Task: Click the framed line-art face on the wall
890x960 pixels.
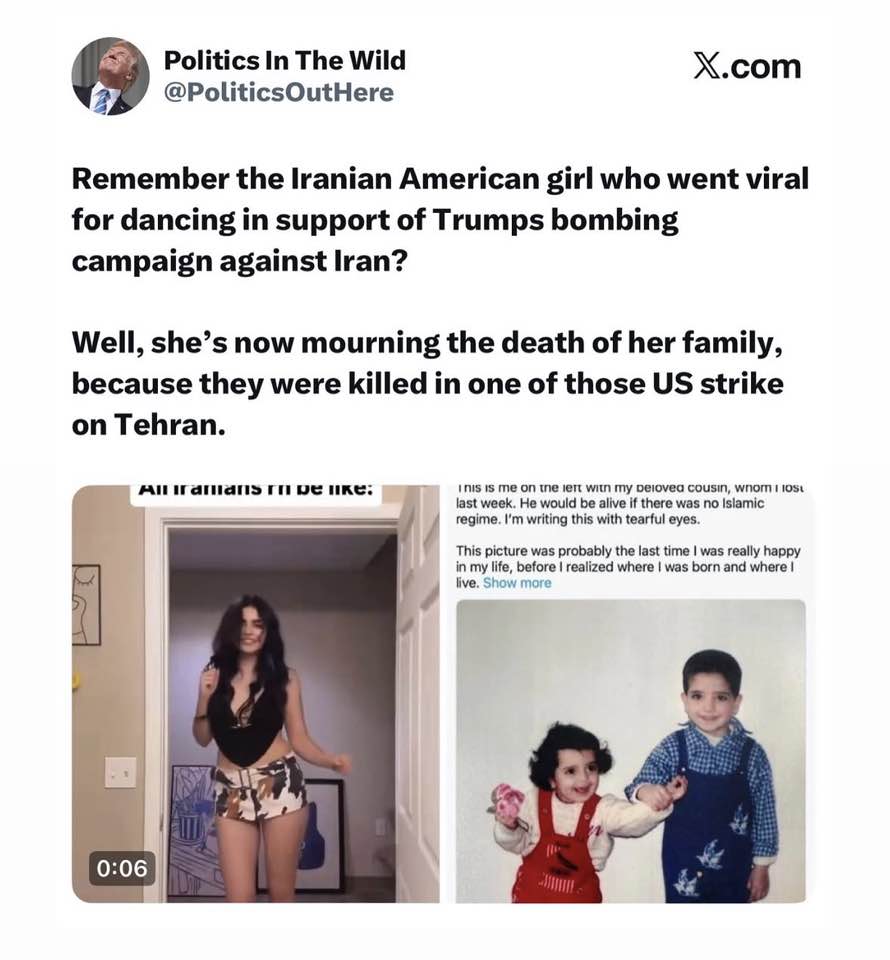Action: (86, 604)
